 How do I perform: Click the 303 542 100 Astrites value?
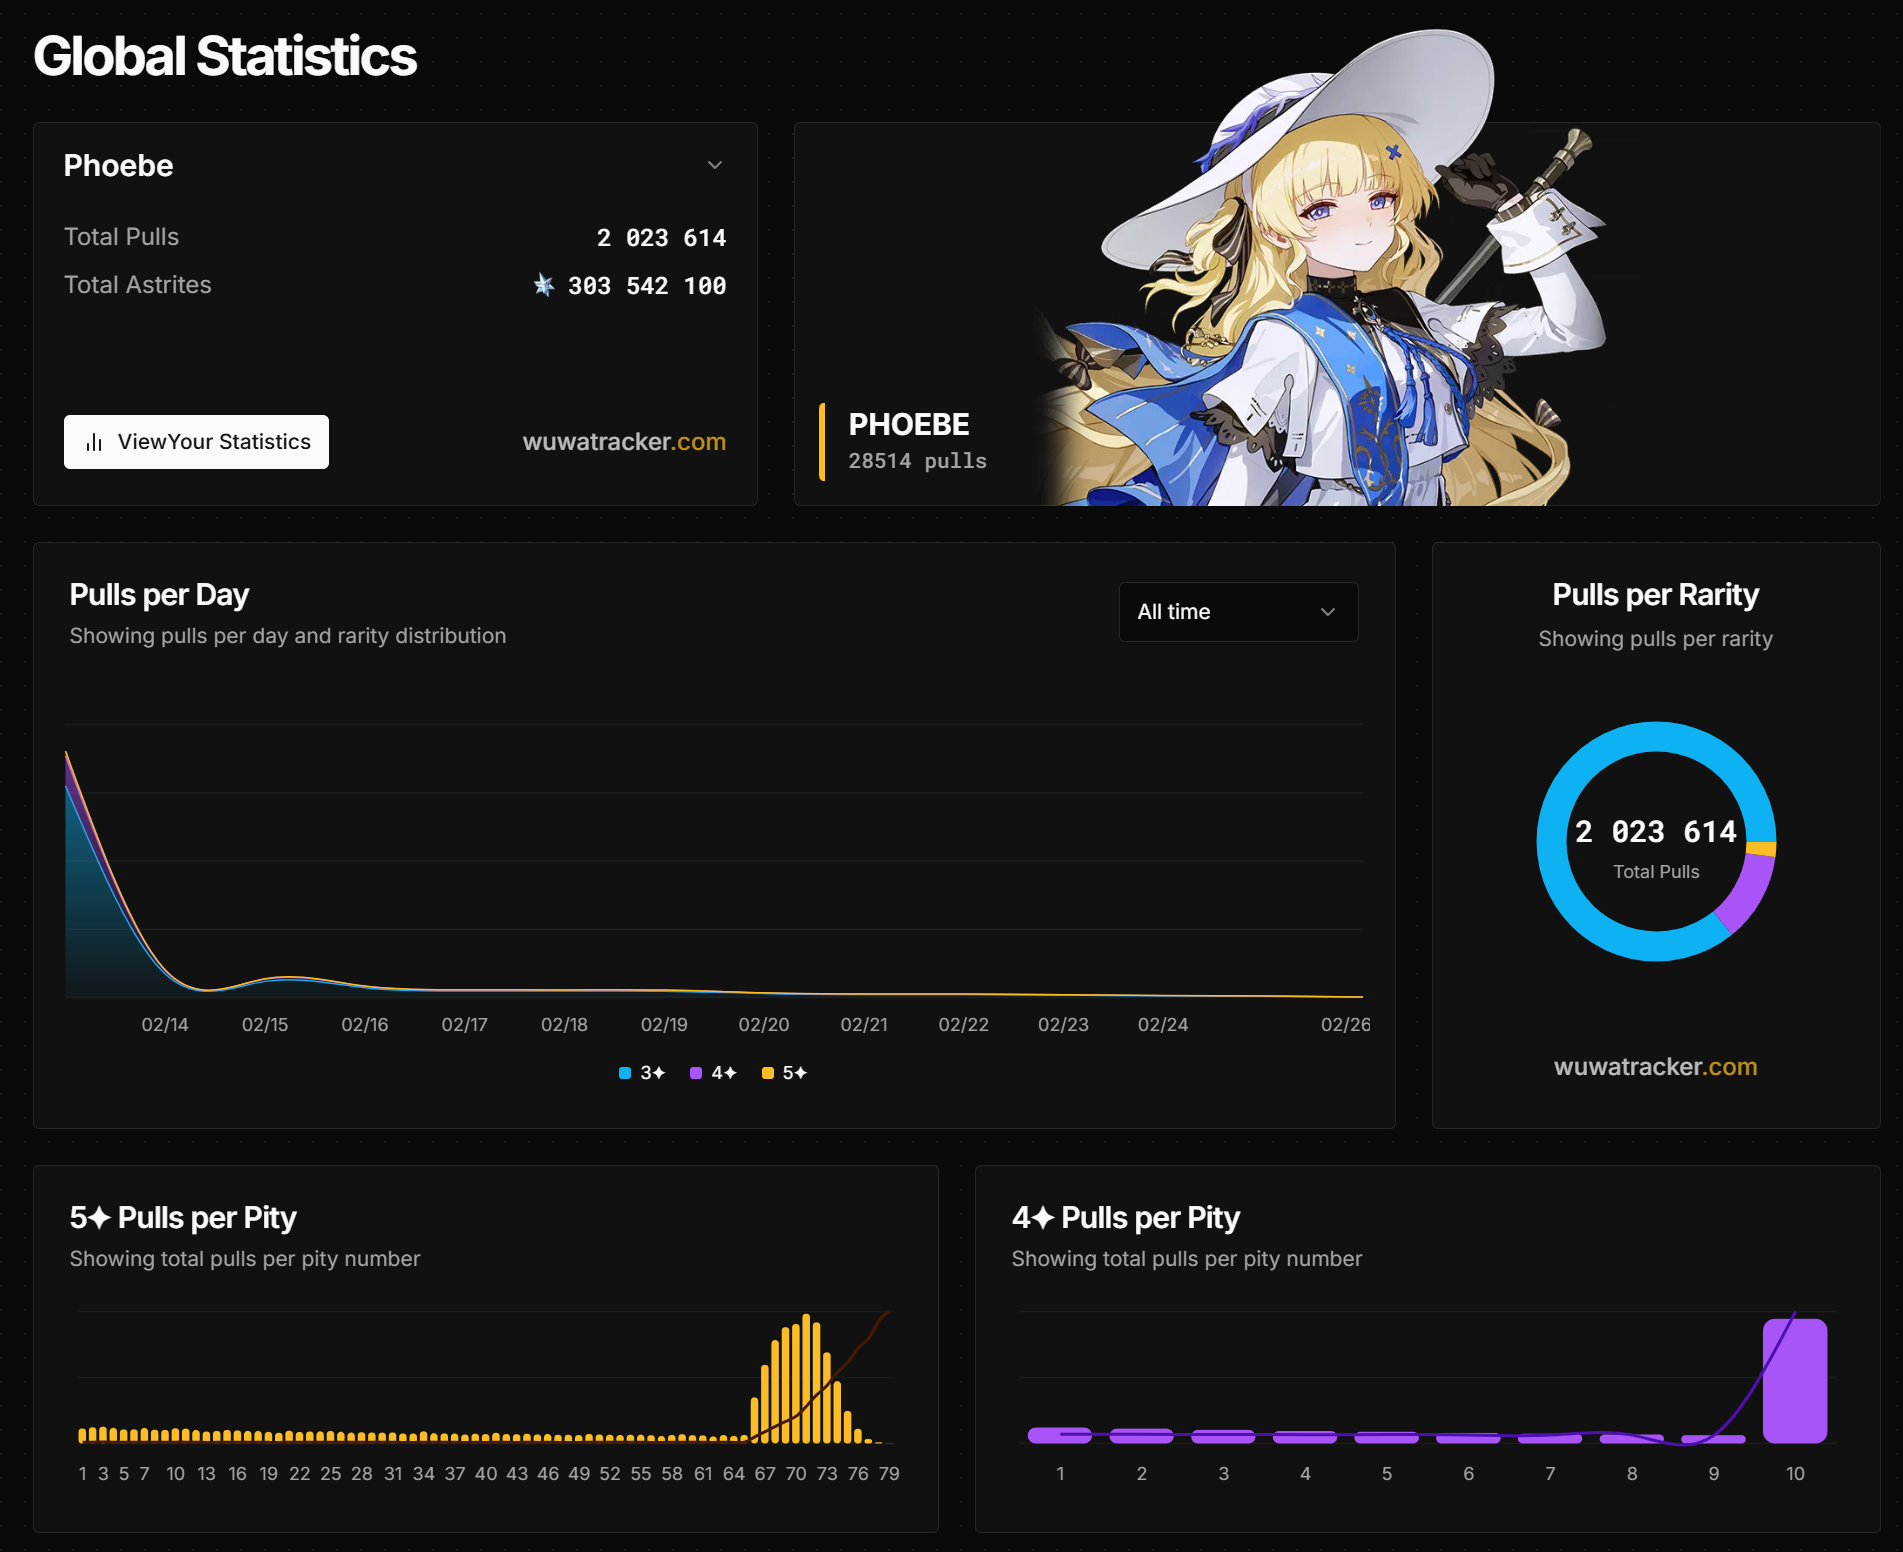pyautogui.click(x=647, y=285)
